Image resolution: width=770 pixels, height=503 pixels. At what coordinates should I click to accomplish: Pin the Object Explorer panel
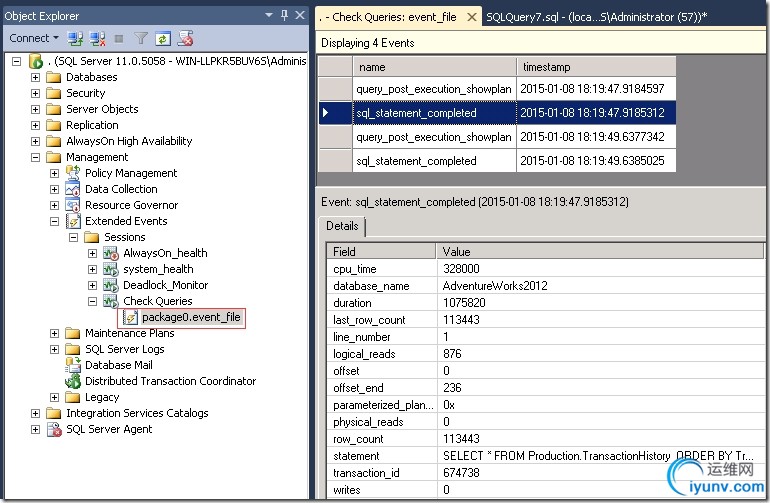click(x=284, y=15)
